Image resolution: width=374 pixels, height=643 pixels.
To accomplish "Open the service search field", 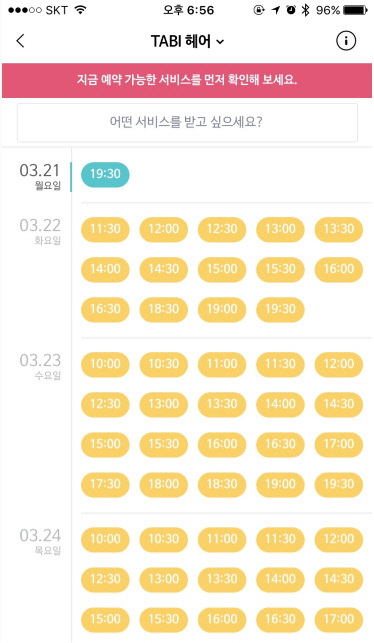I will coord(187,122).
